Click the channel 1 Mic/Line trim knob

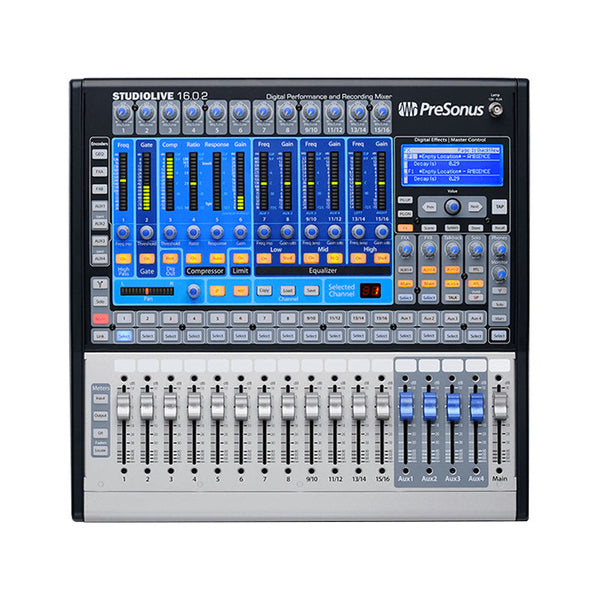point(123,112)
